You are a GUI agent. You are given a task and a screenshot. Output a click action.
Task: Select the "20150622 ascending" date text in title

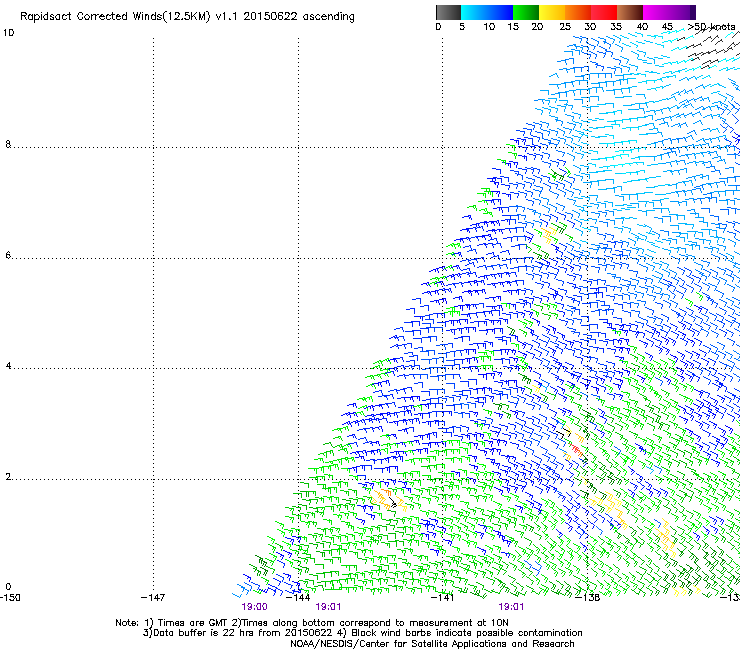299,17
